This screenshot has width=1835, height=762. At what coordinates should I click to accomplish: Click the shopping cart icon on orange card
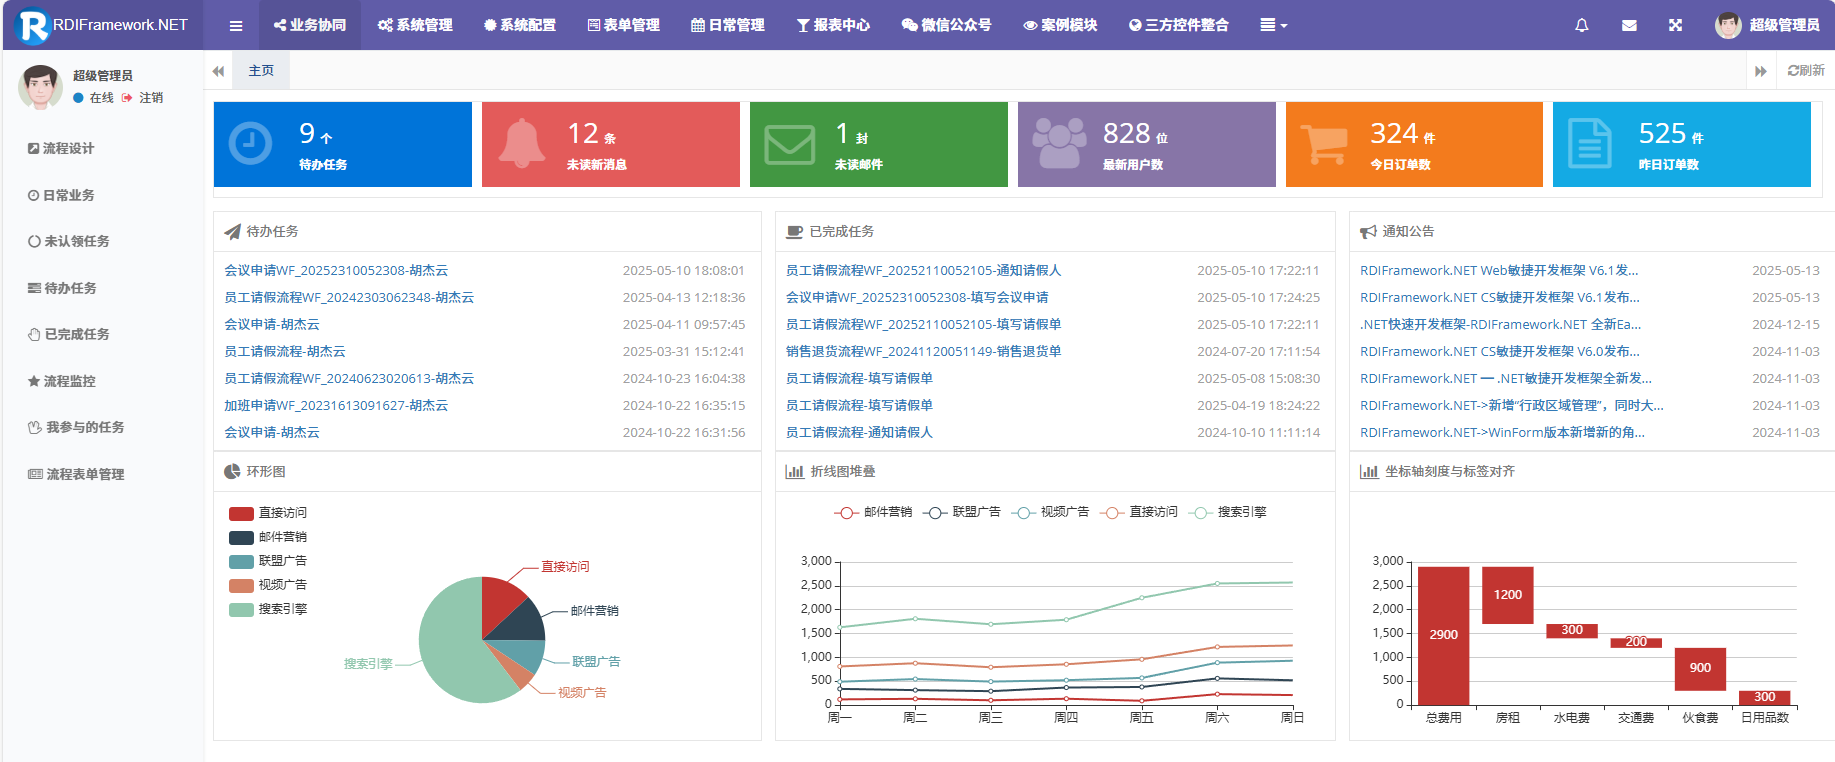tap(1324, 144)
